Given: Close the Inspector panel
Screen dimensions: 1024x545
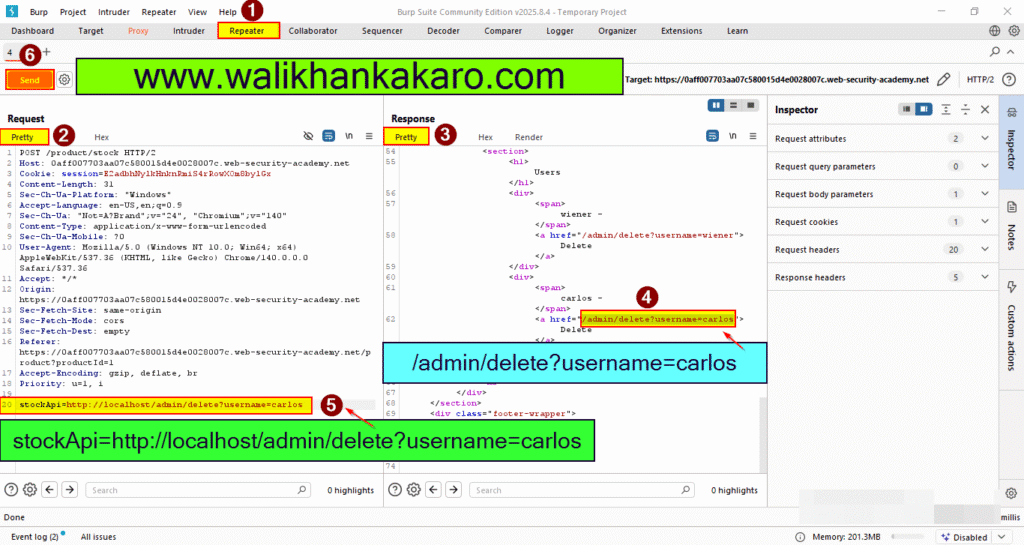Looking at the screenshot, I should 985,110.
